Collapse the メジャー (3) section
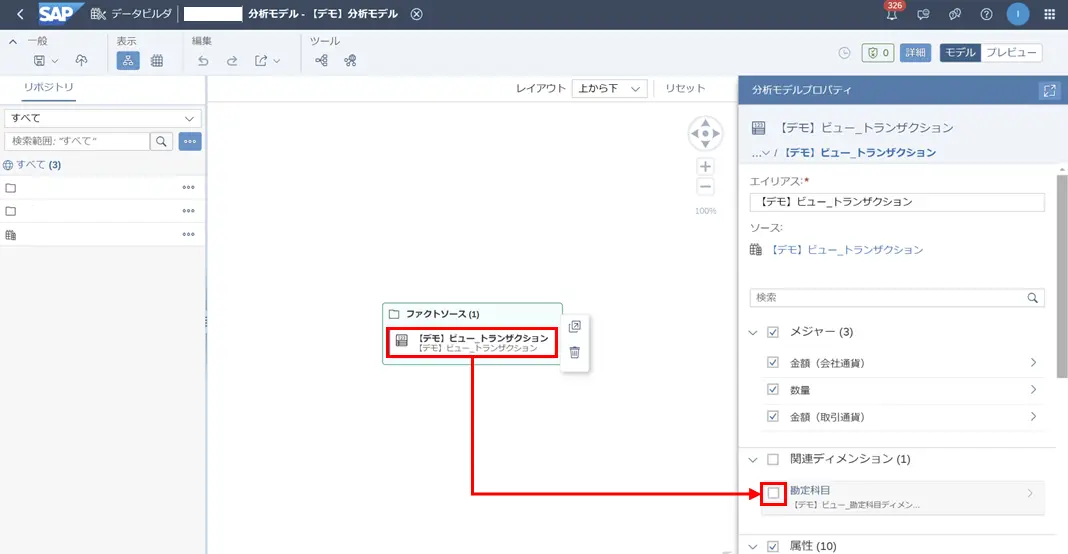Screen dimensions: 1068x554 [x=753, y=333]
